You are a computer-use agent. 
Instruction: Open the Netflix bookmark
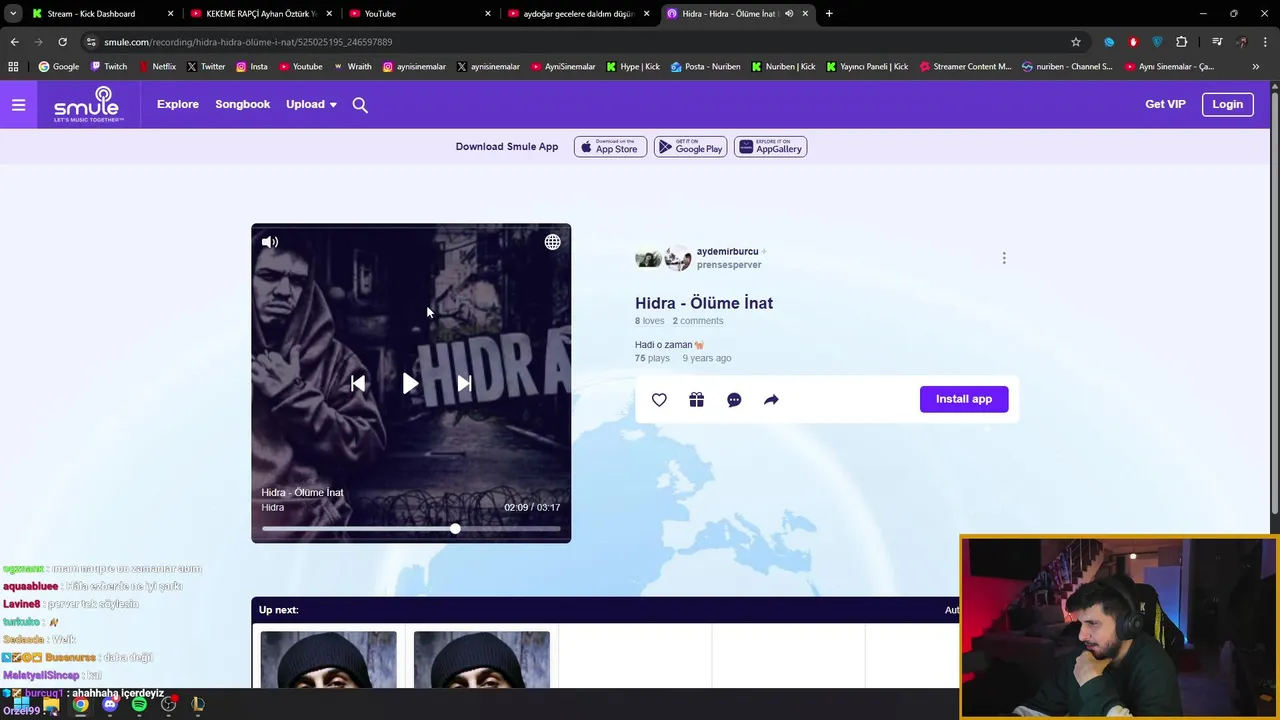pyautogui.click(x=157, y=67)
